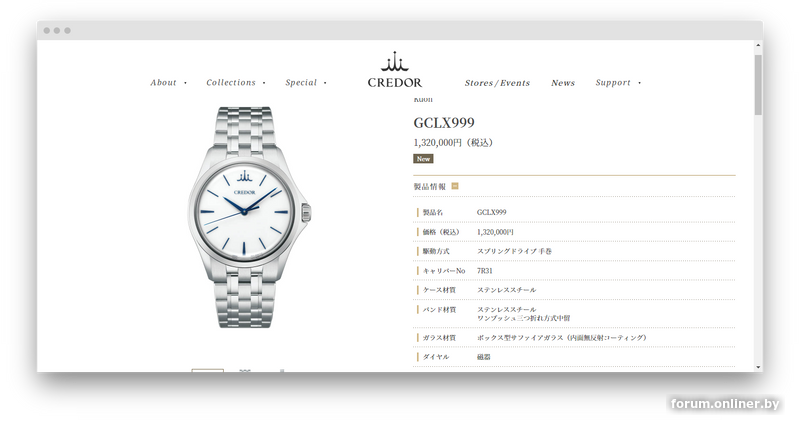Collapse the 製品情報 section toggle icon
The width and height of the screenshot is (800, 425).
pos(455,186)
